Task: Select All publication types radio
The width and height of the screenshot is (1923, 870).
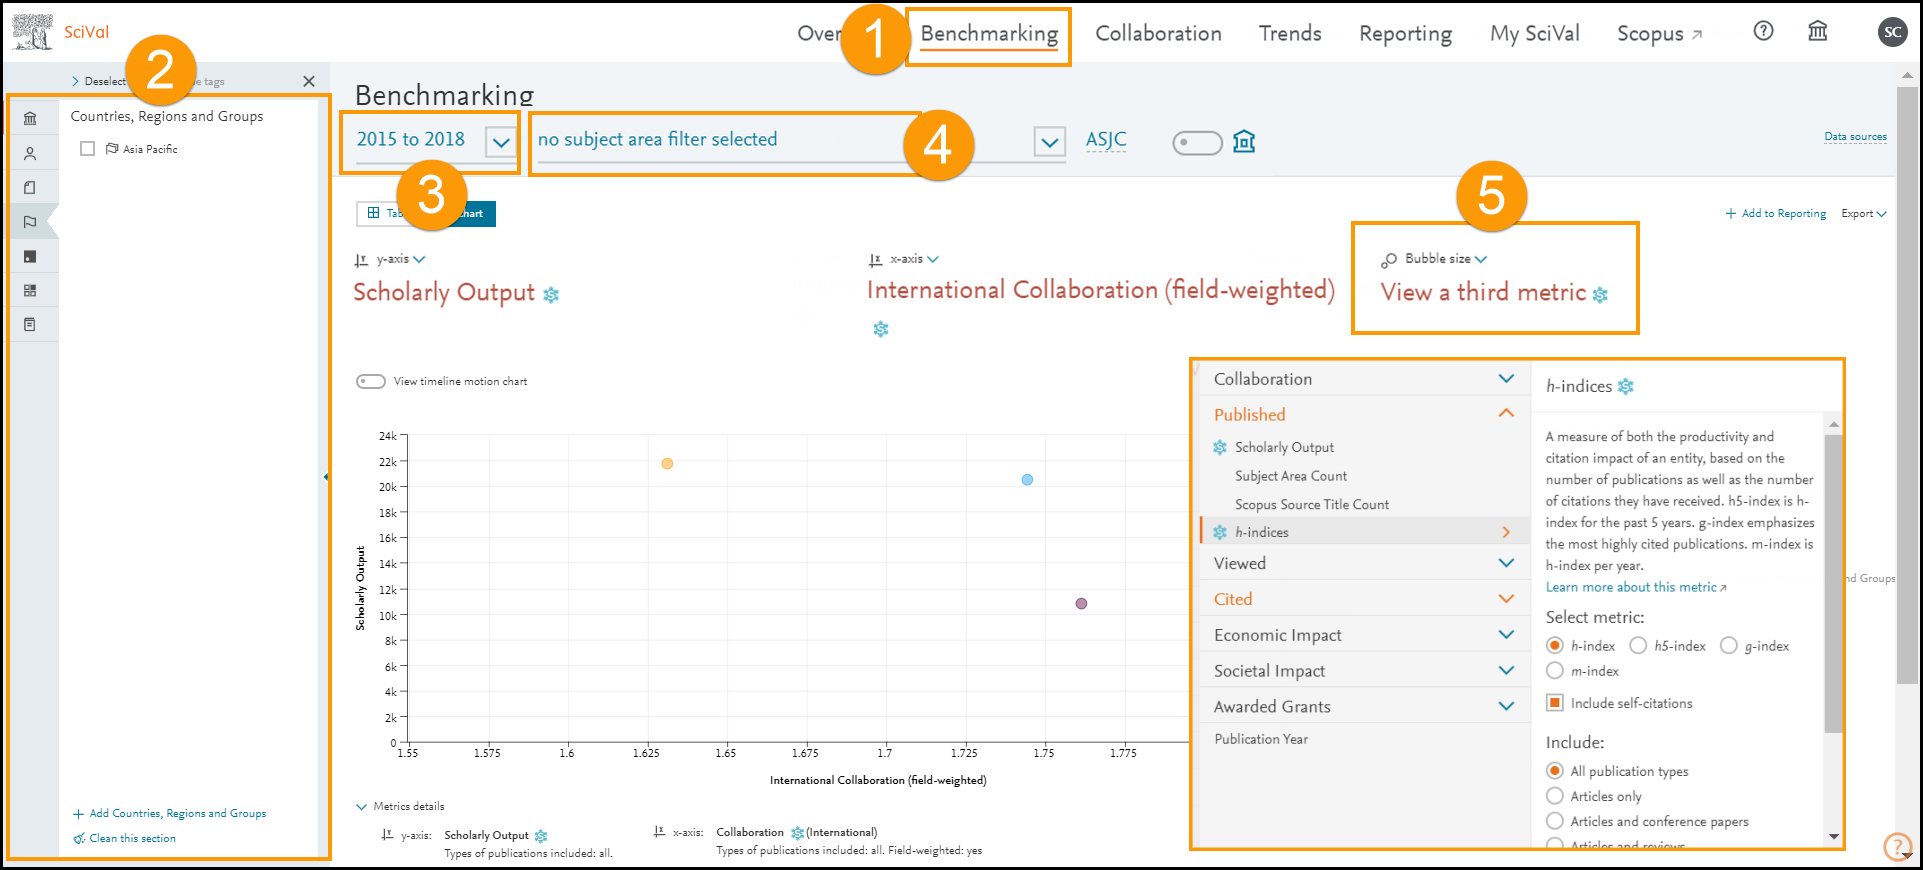Action: 1555,771
